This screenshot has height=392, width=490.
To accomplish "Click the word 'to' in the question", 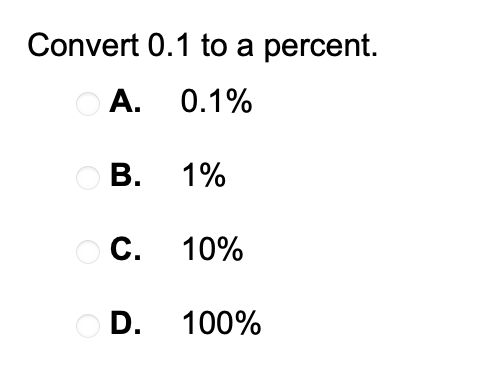I will (214, 45).
